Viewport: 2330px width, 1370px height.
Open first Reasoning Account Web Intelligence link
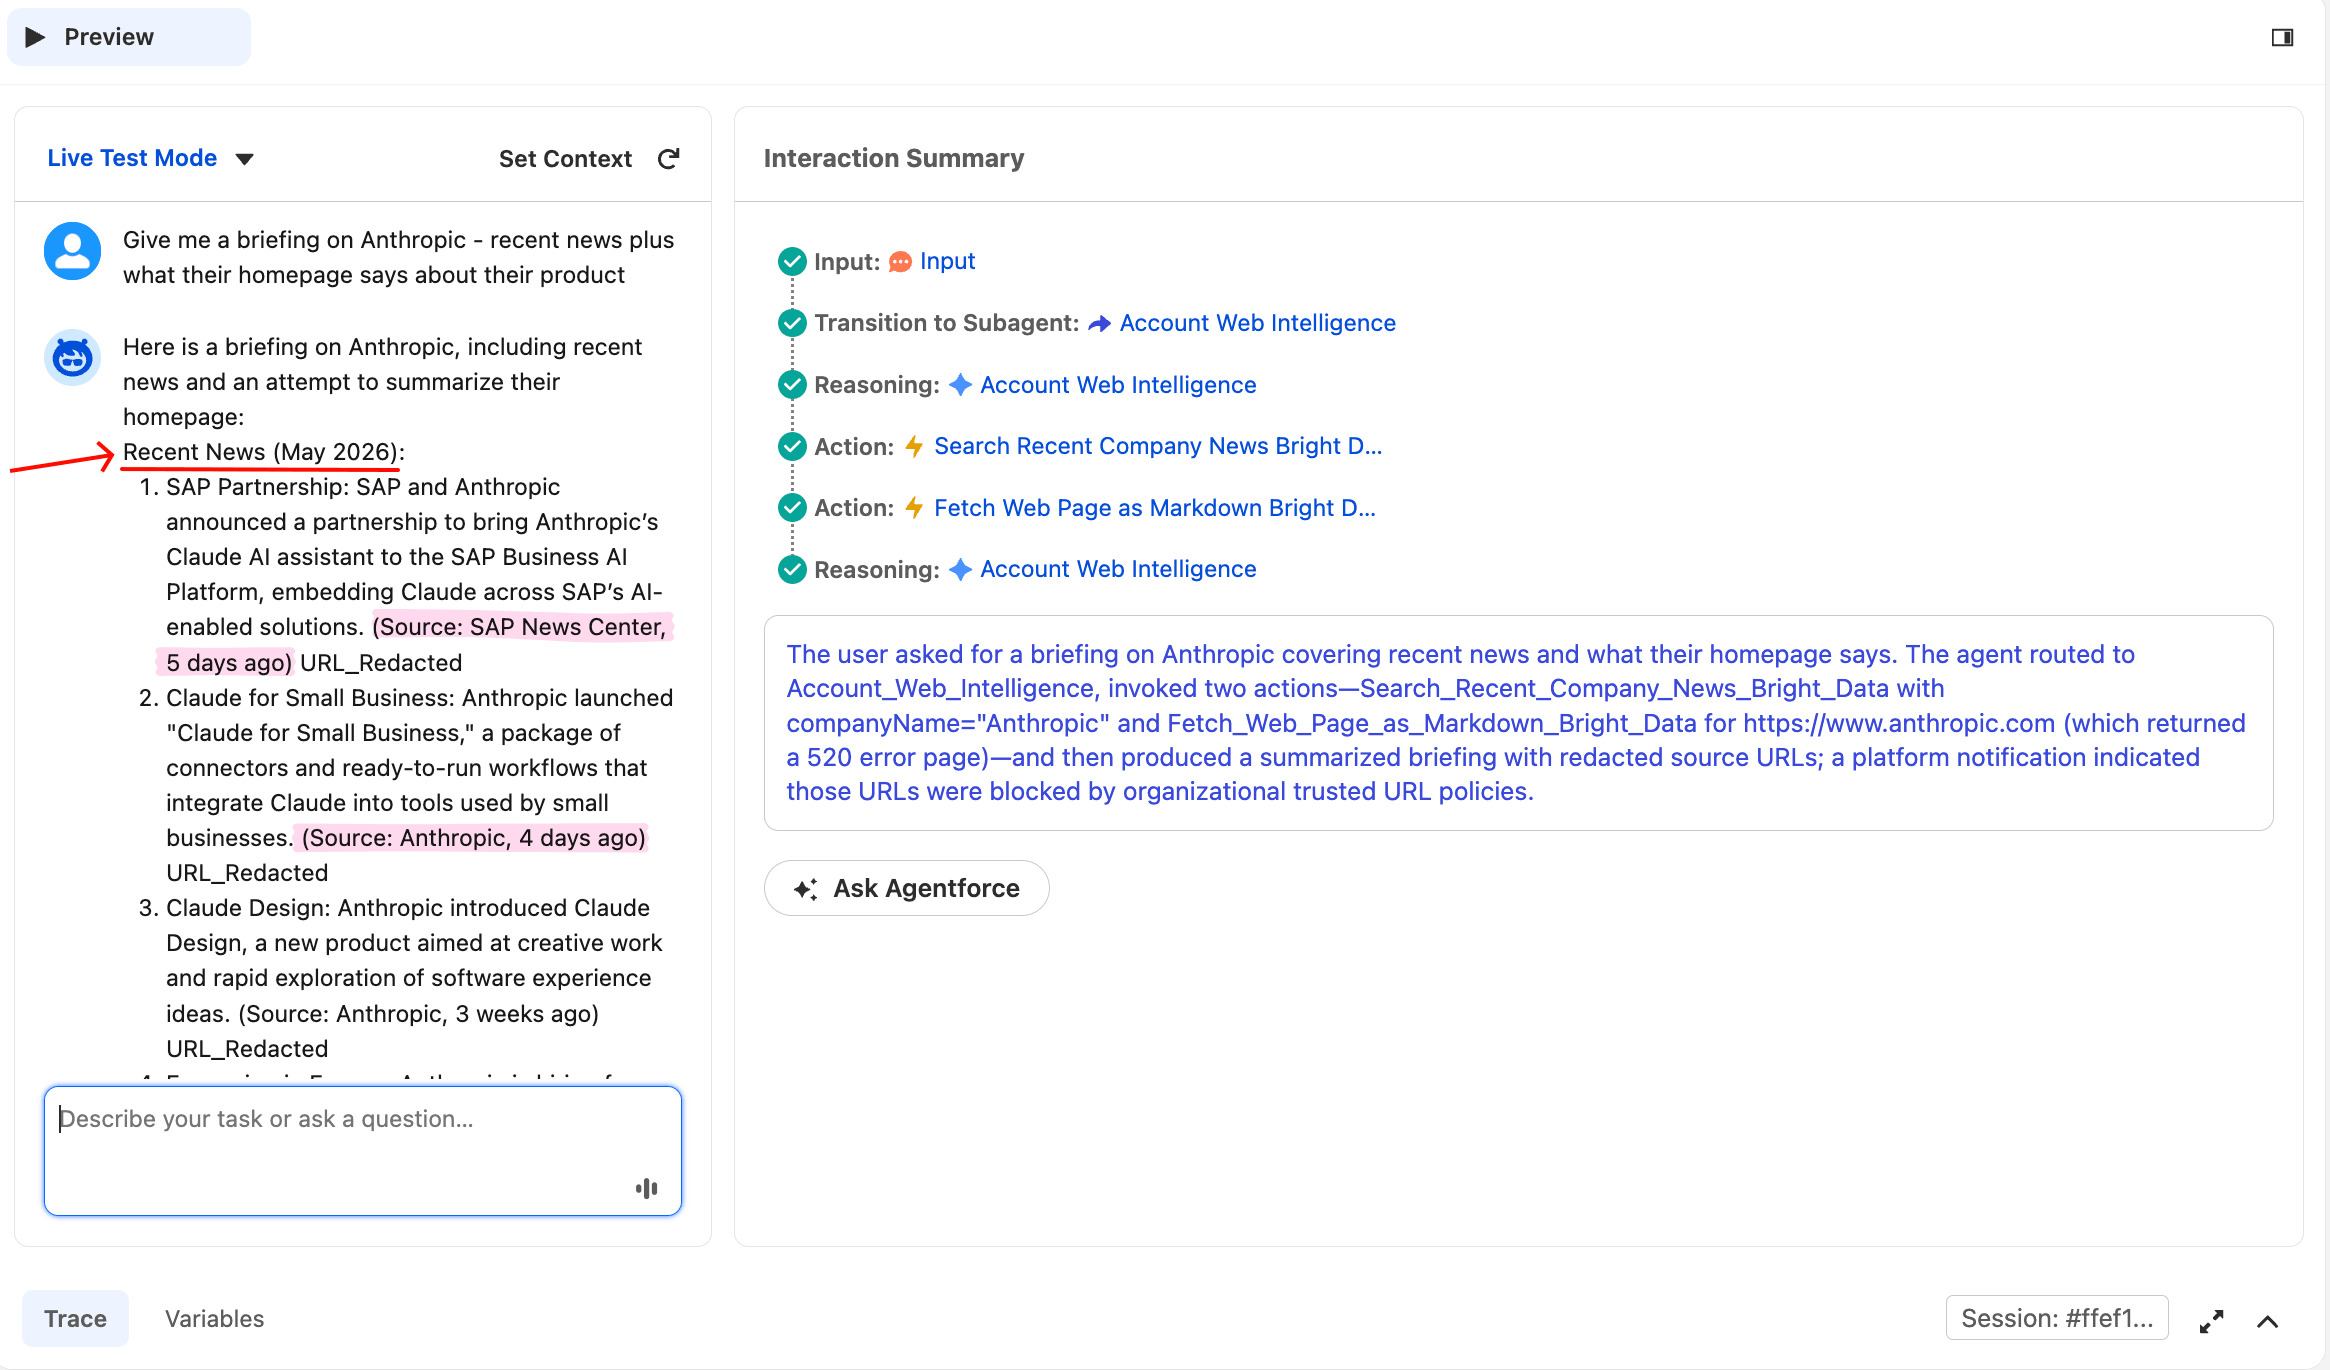pos(1118,385)
